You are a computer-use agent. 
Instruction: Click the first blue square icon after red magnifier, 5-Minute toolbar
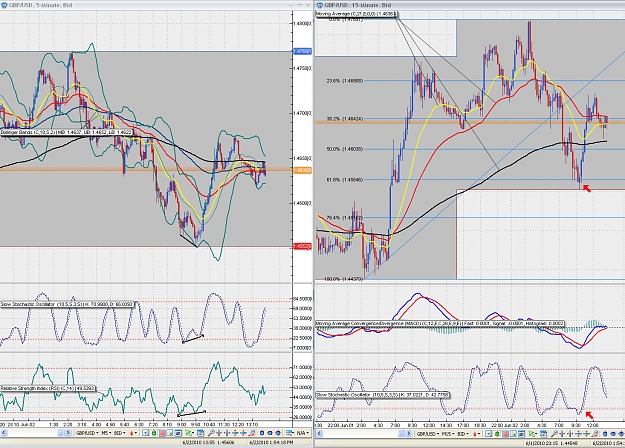(x=262, y=433)
